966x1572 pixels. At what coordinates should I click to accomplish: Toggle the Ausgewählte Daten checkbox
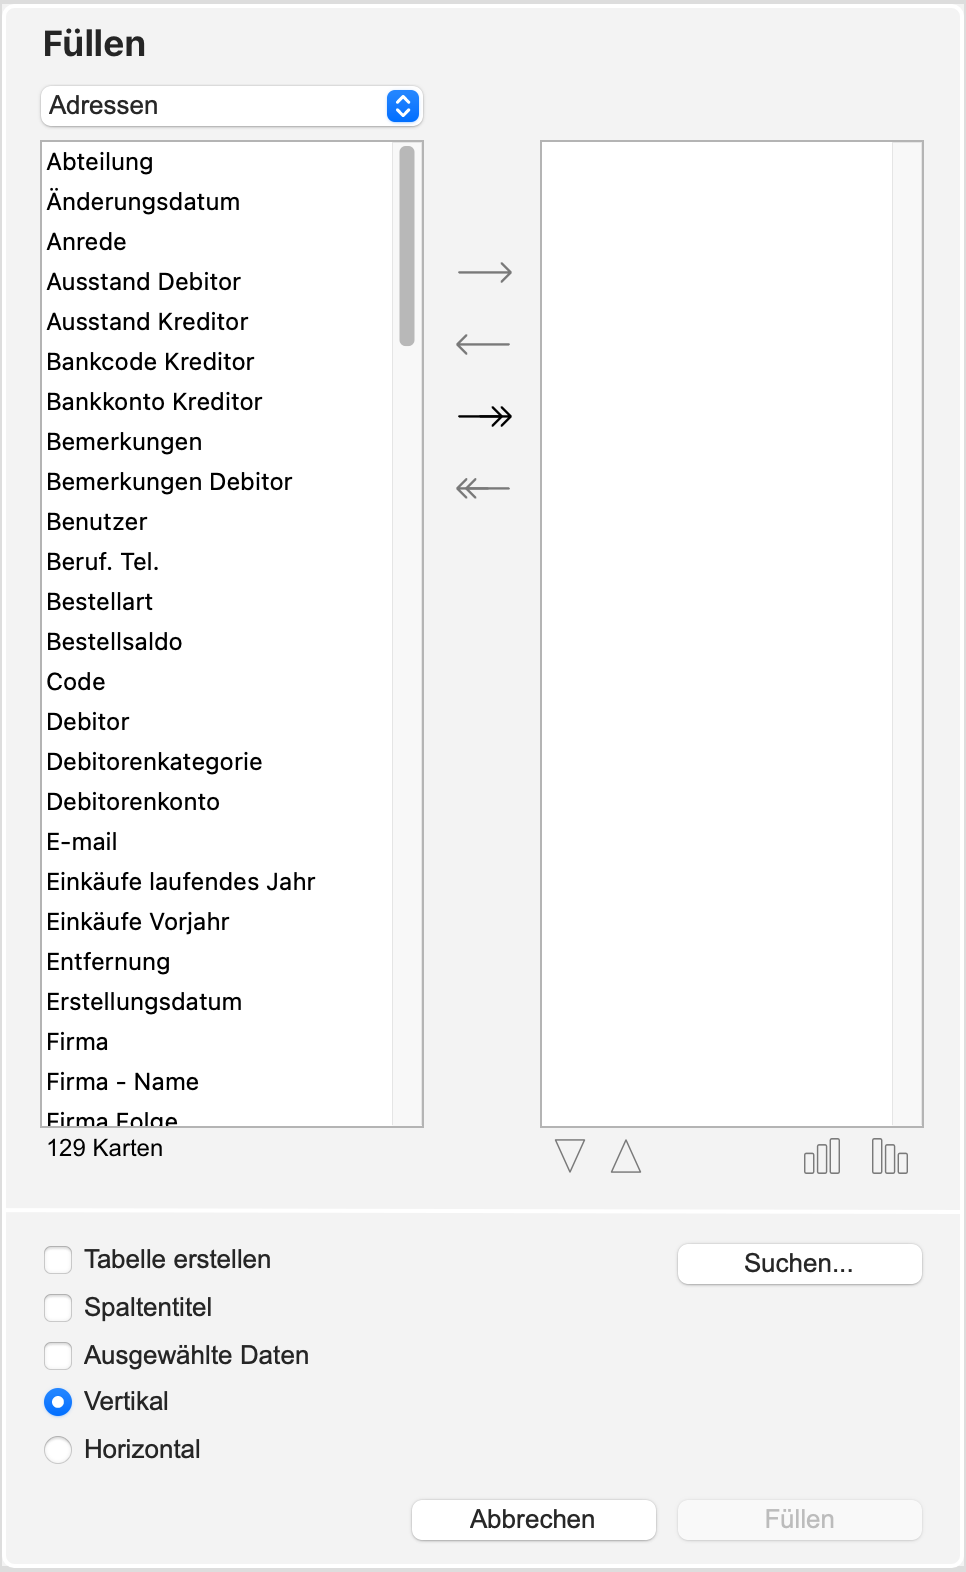pos(58,1356)
